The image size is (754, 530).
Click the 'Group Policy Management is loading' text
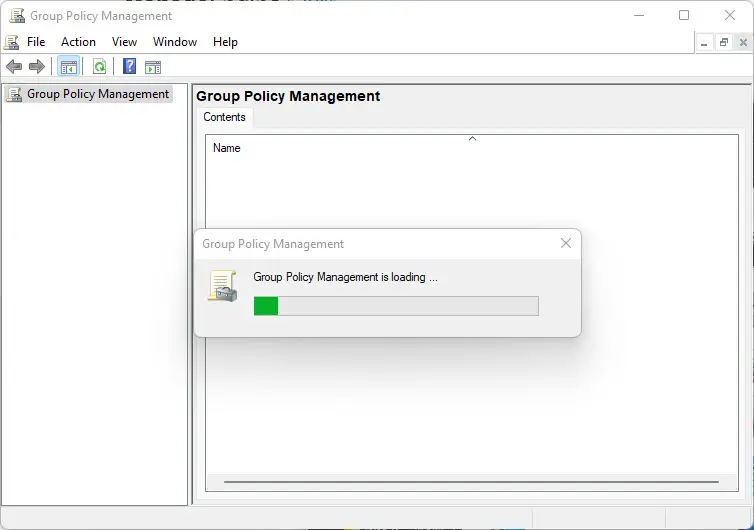[x=345, y=277]
